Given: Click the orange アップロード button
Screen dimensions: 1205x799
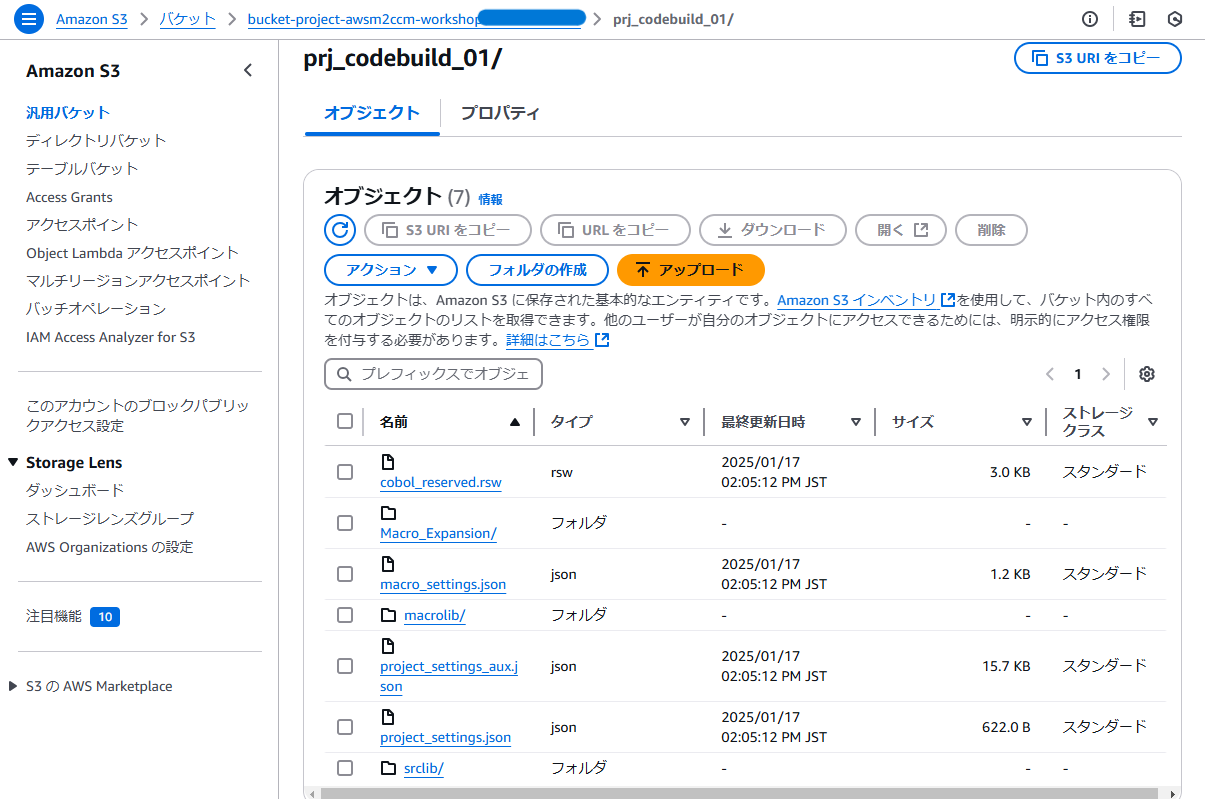Looking at the screenshot, I should click(691, 270).
